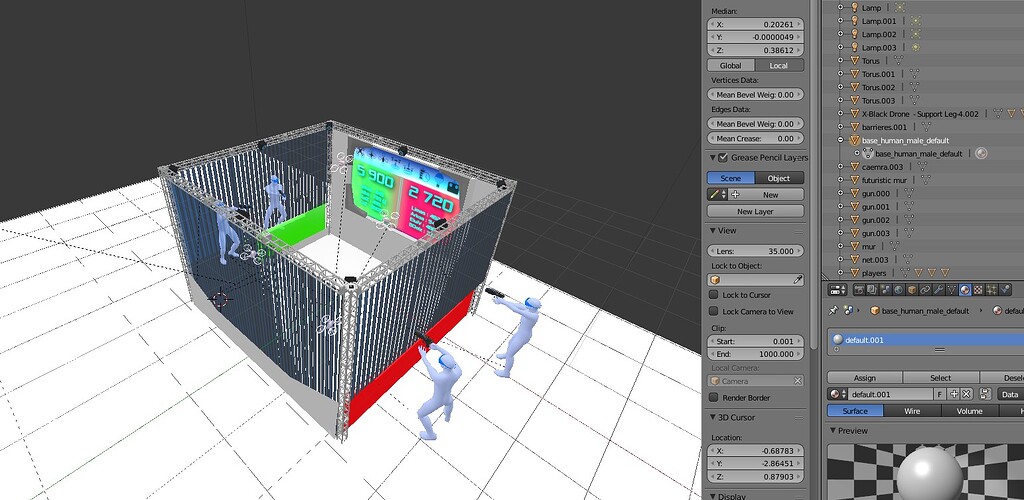Collapse the View panel
Viewport: 1024px width, 500px height.
coord(712,230)
